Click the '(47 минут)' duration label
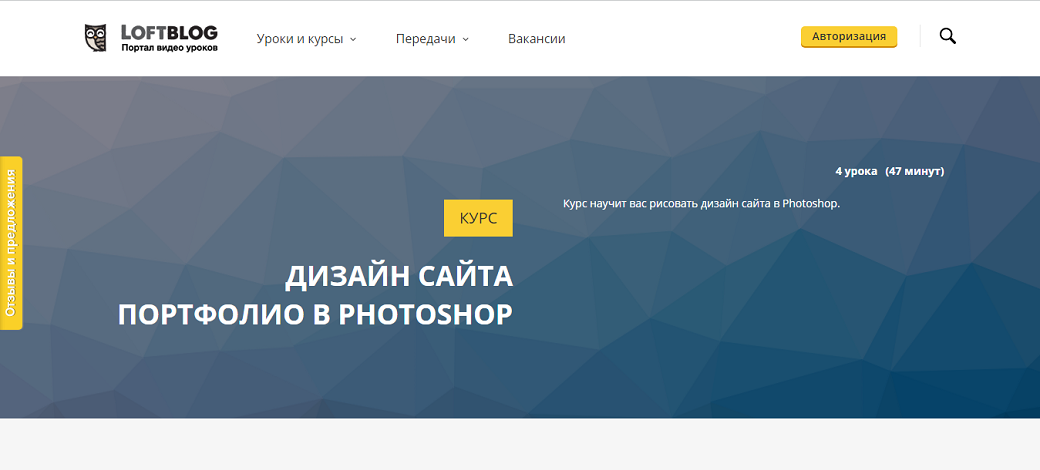This screenshot has width=1040, height=470. click(x=914, y=171)
